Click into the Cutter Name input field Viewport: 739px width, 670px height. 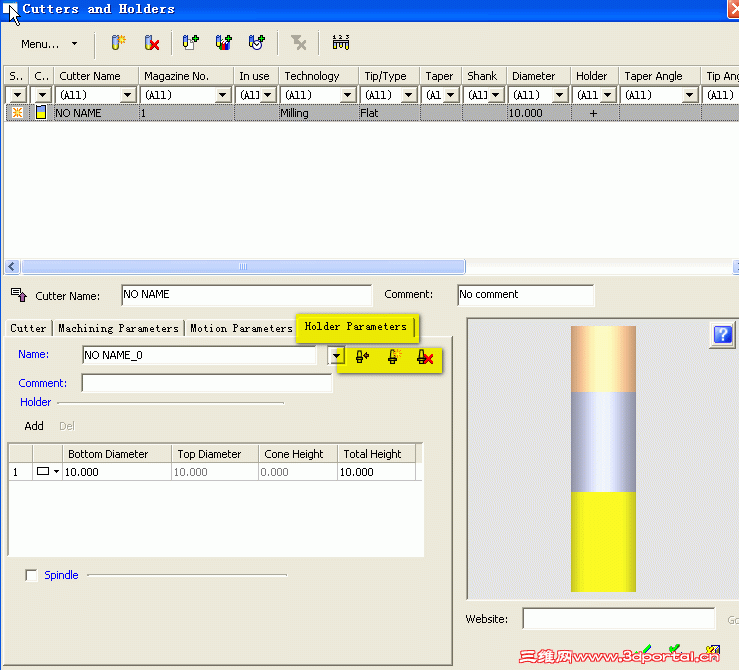(x=246, y=295)
